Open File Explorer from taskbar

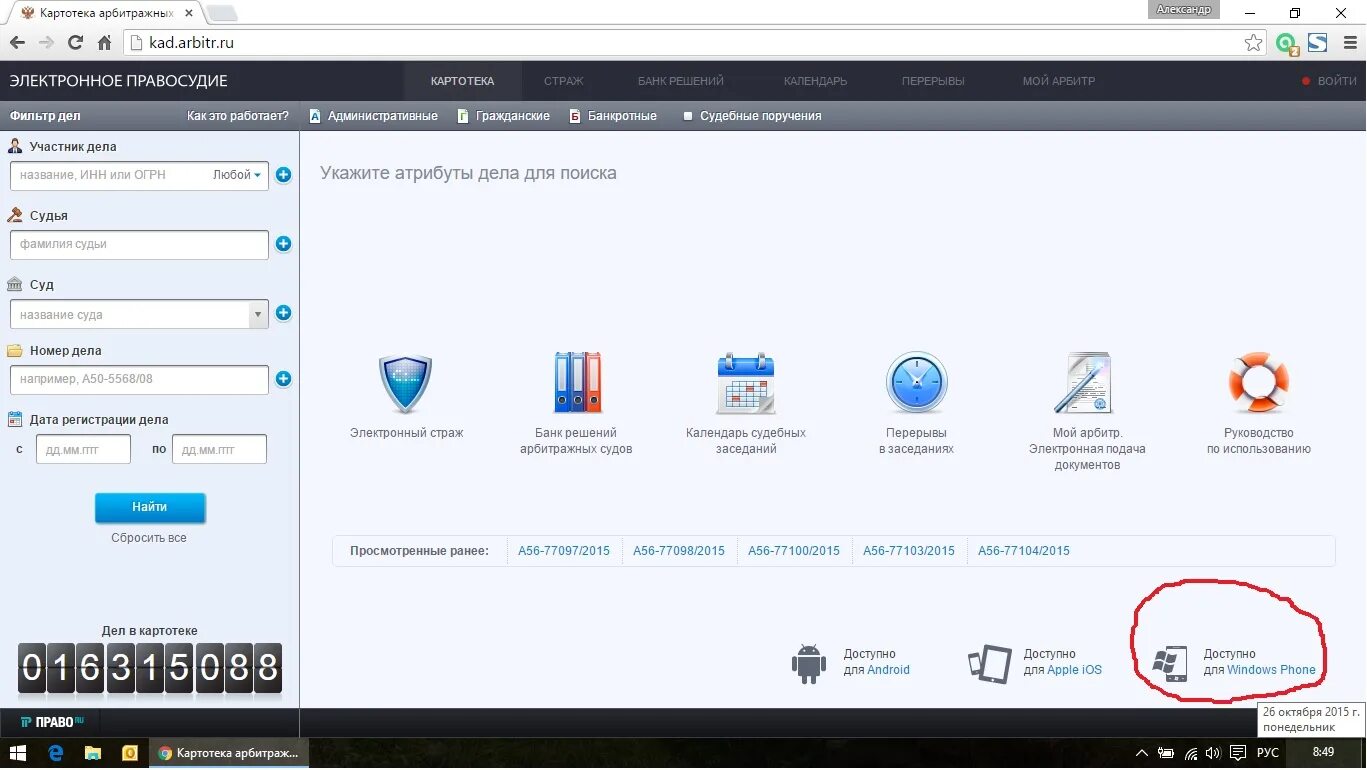tap(92, 752)
